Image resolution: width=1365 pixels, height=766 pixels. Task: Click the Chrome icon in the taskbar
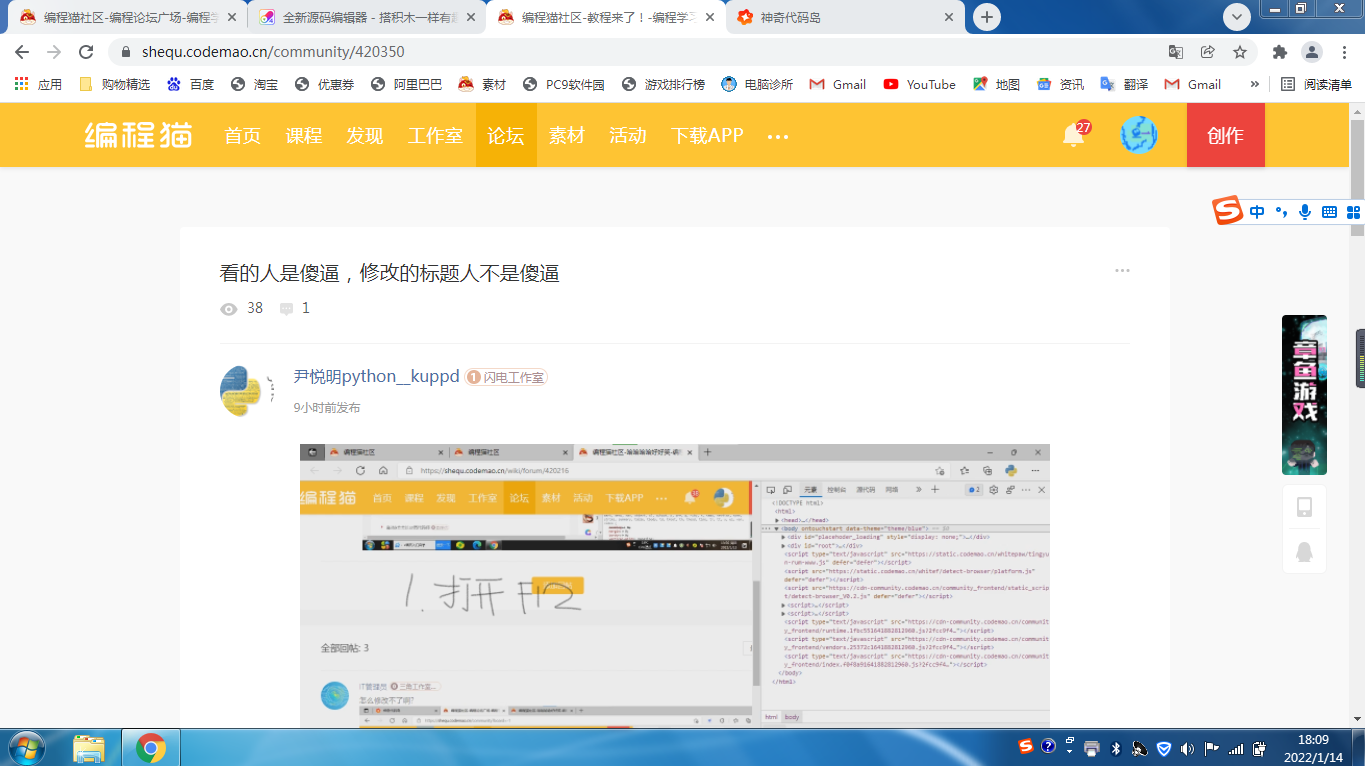(x=151, y=747)
